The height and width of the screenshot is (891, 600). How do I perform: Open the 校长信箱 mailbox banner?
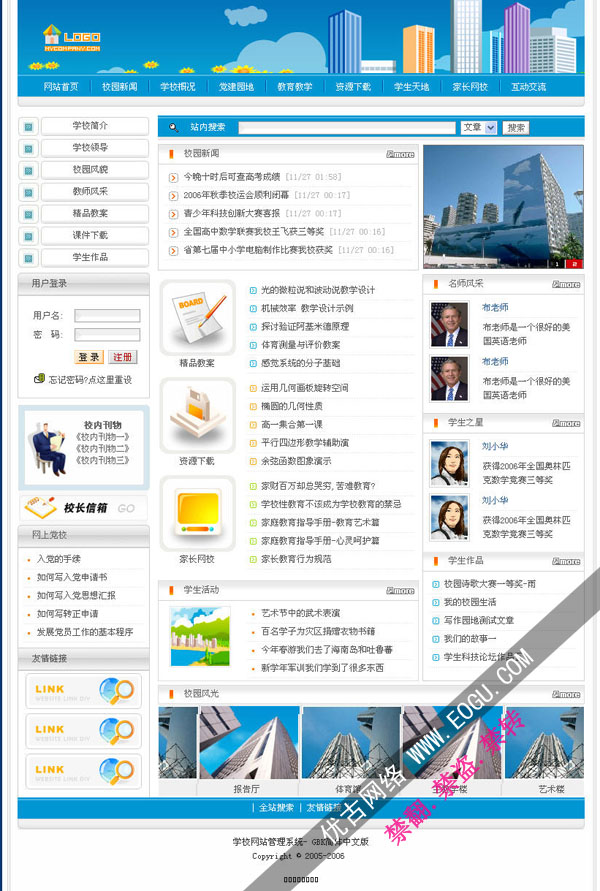83,507
